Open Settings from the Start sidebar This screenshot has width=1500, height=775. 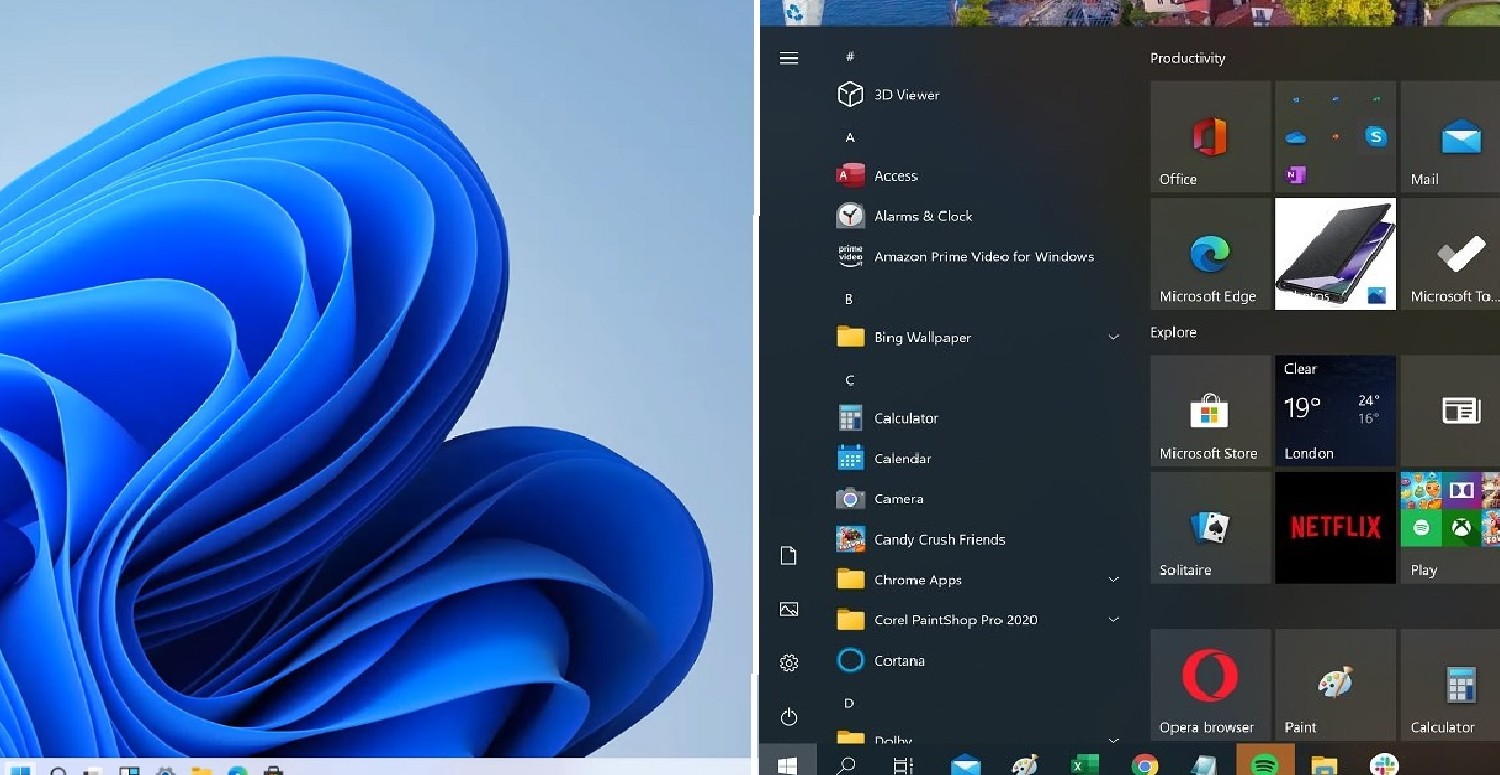789,662
